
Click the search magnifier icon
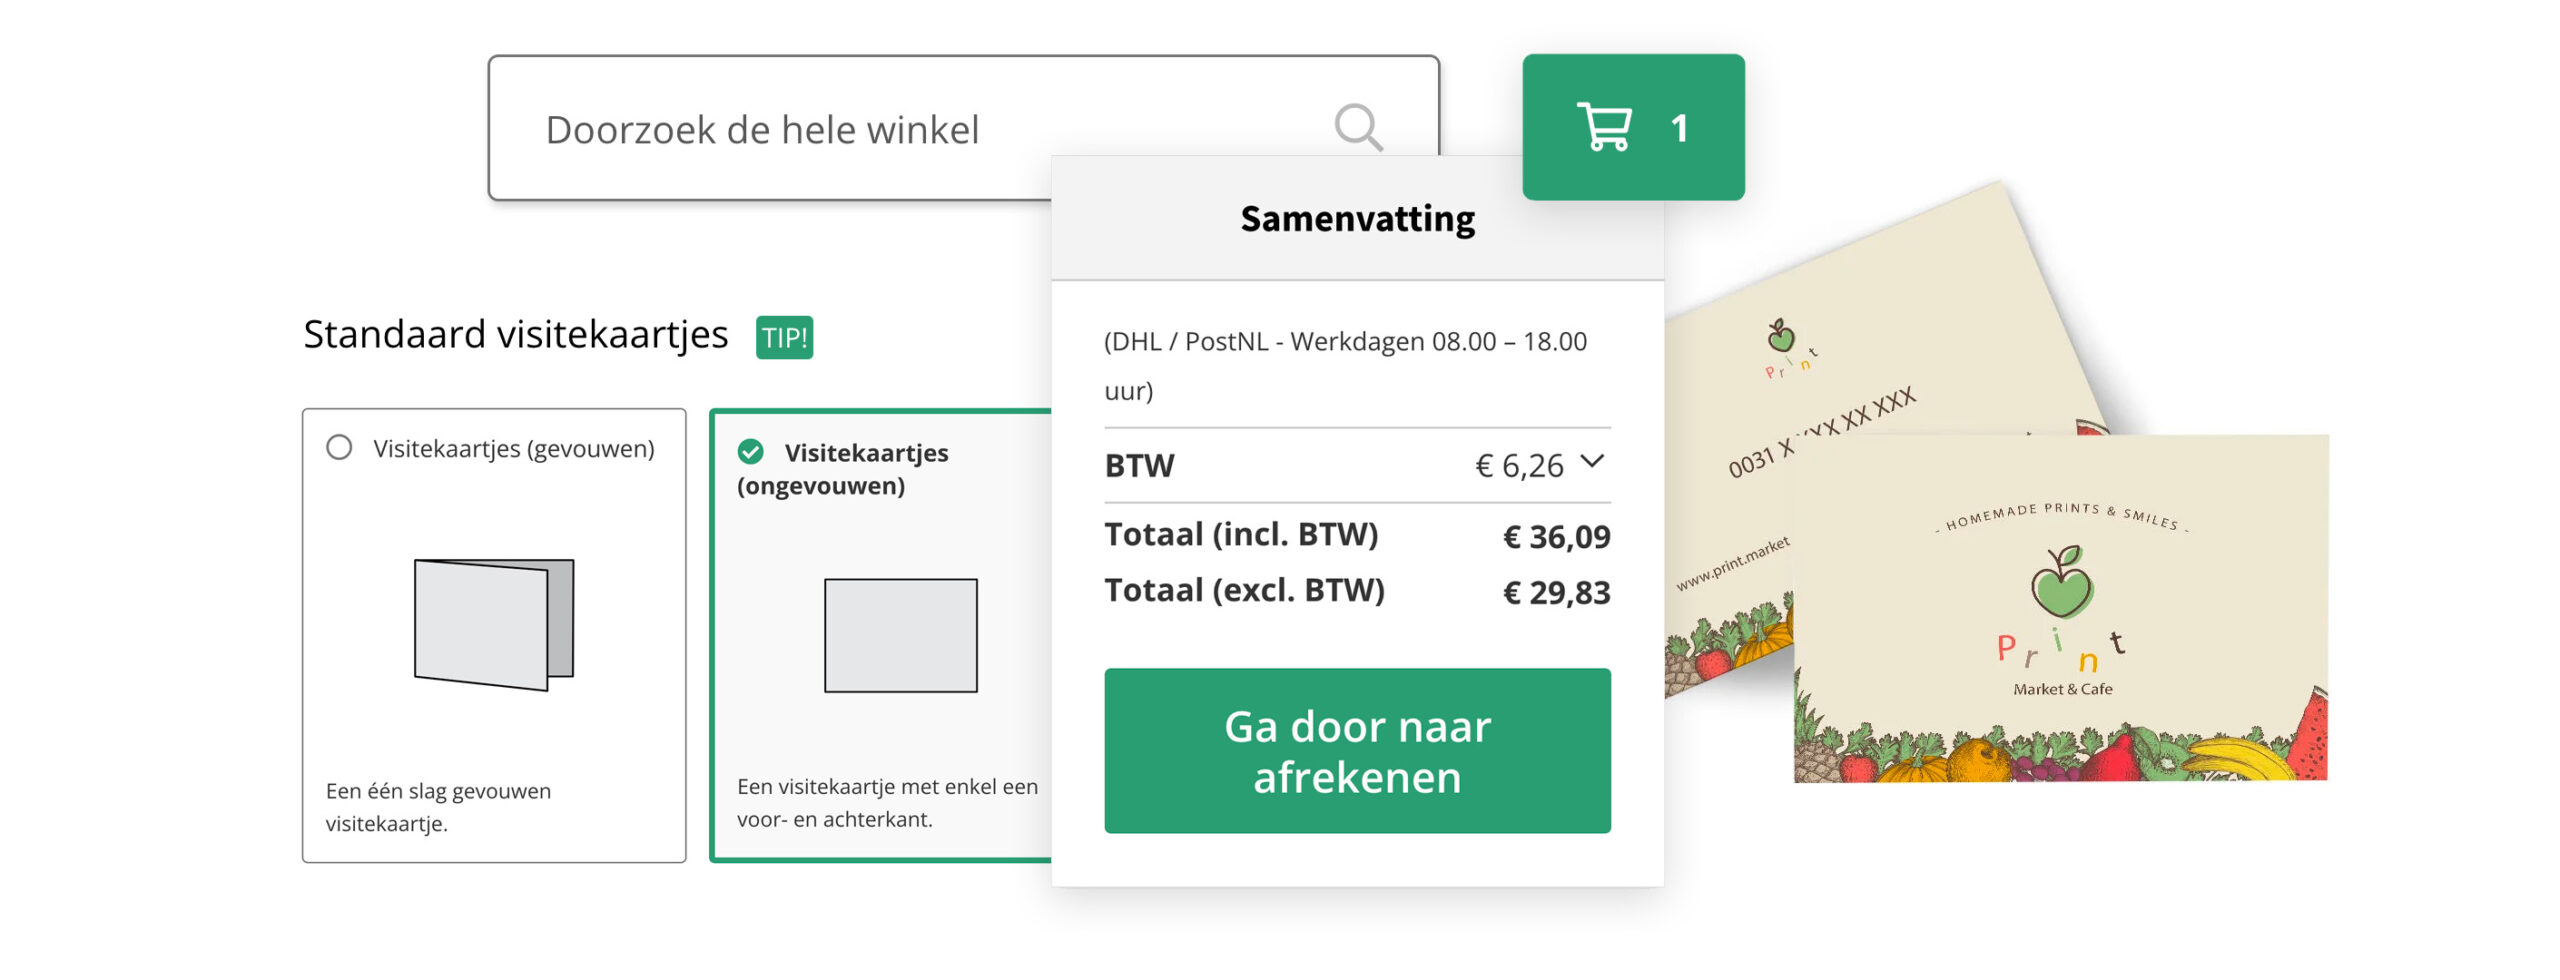(x=1358, y=128)
